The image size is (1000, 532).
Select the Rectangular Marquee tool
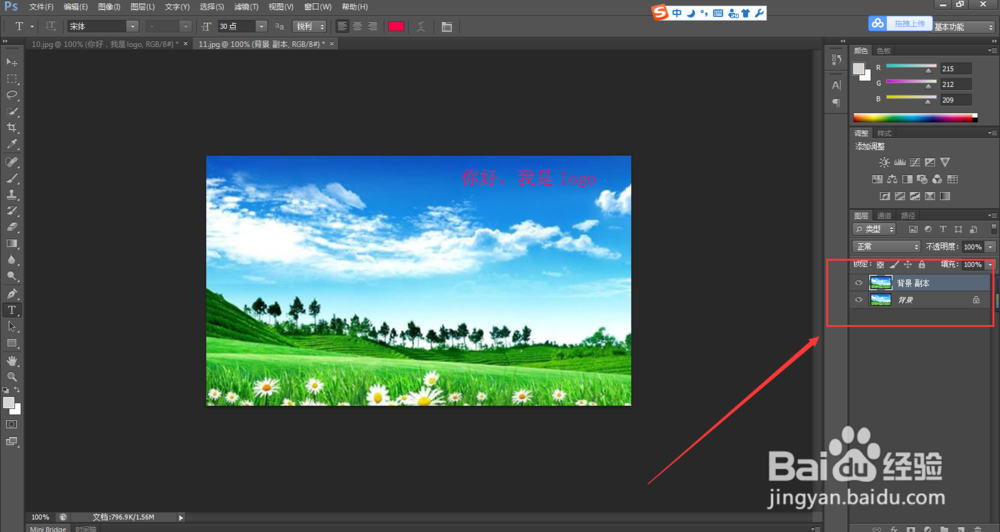coord(11,78)
